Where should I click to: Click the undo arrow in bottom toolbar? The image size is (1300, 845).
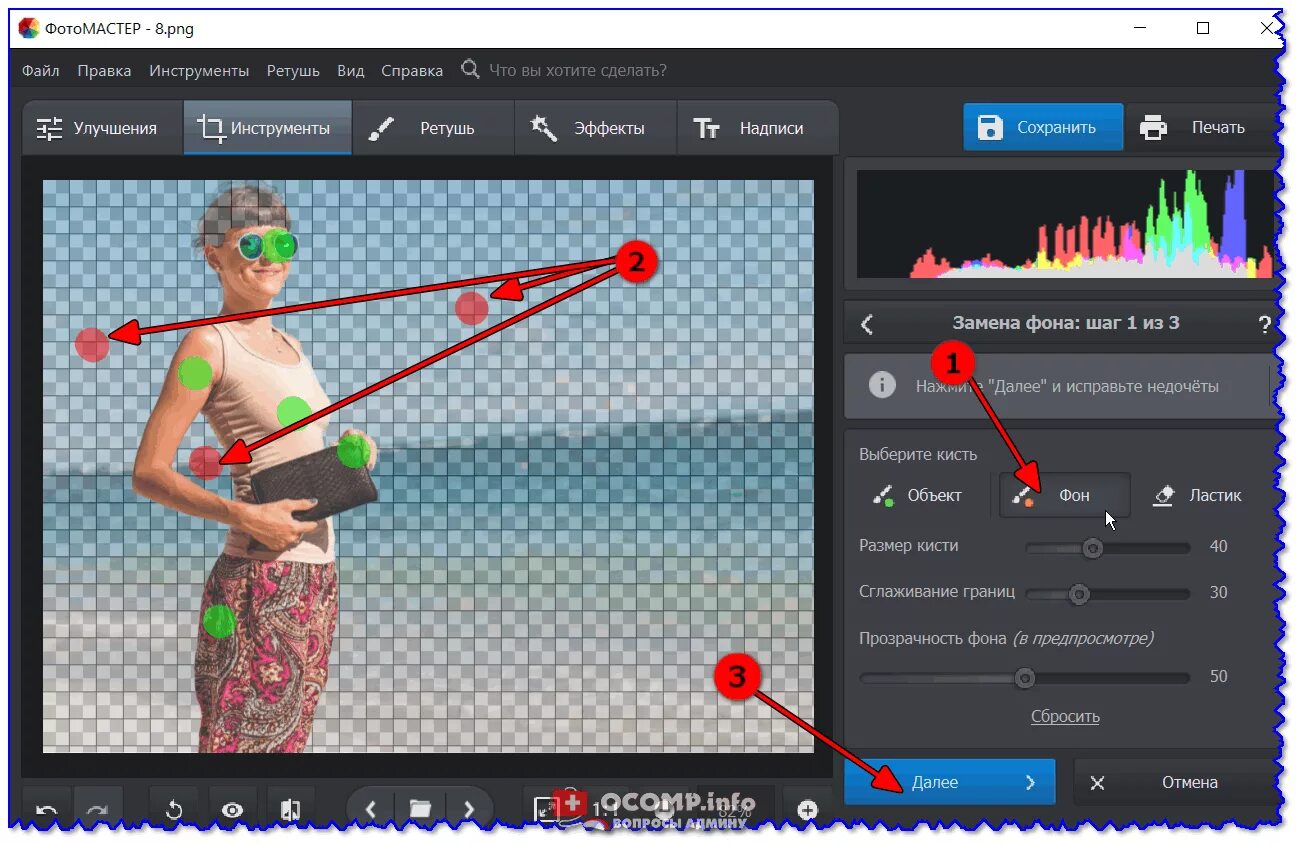(x=46, y=809)
